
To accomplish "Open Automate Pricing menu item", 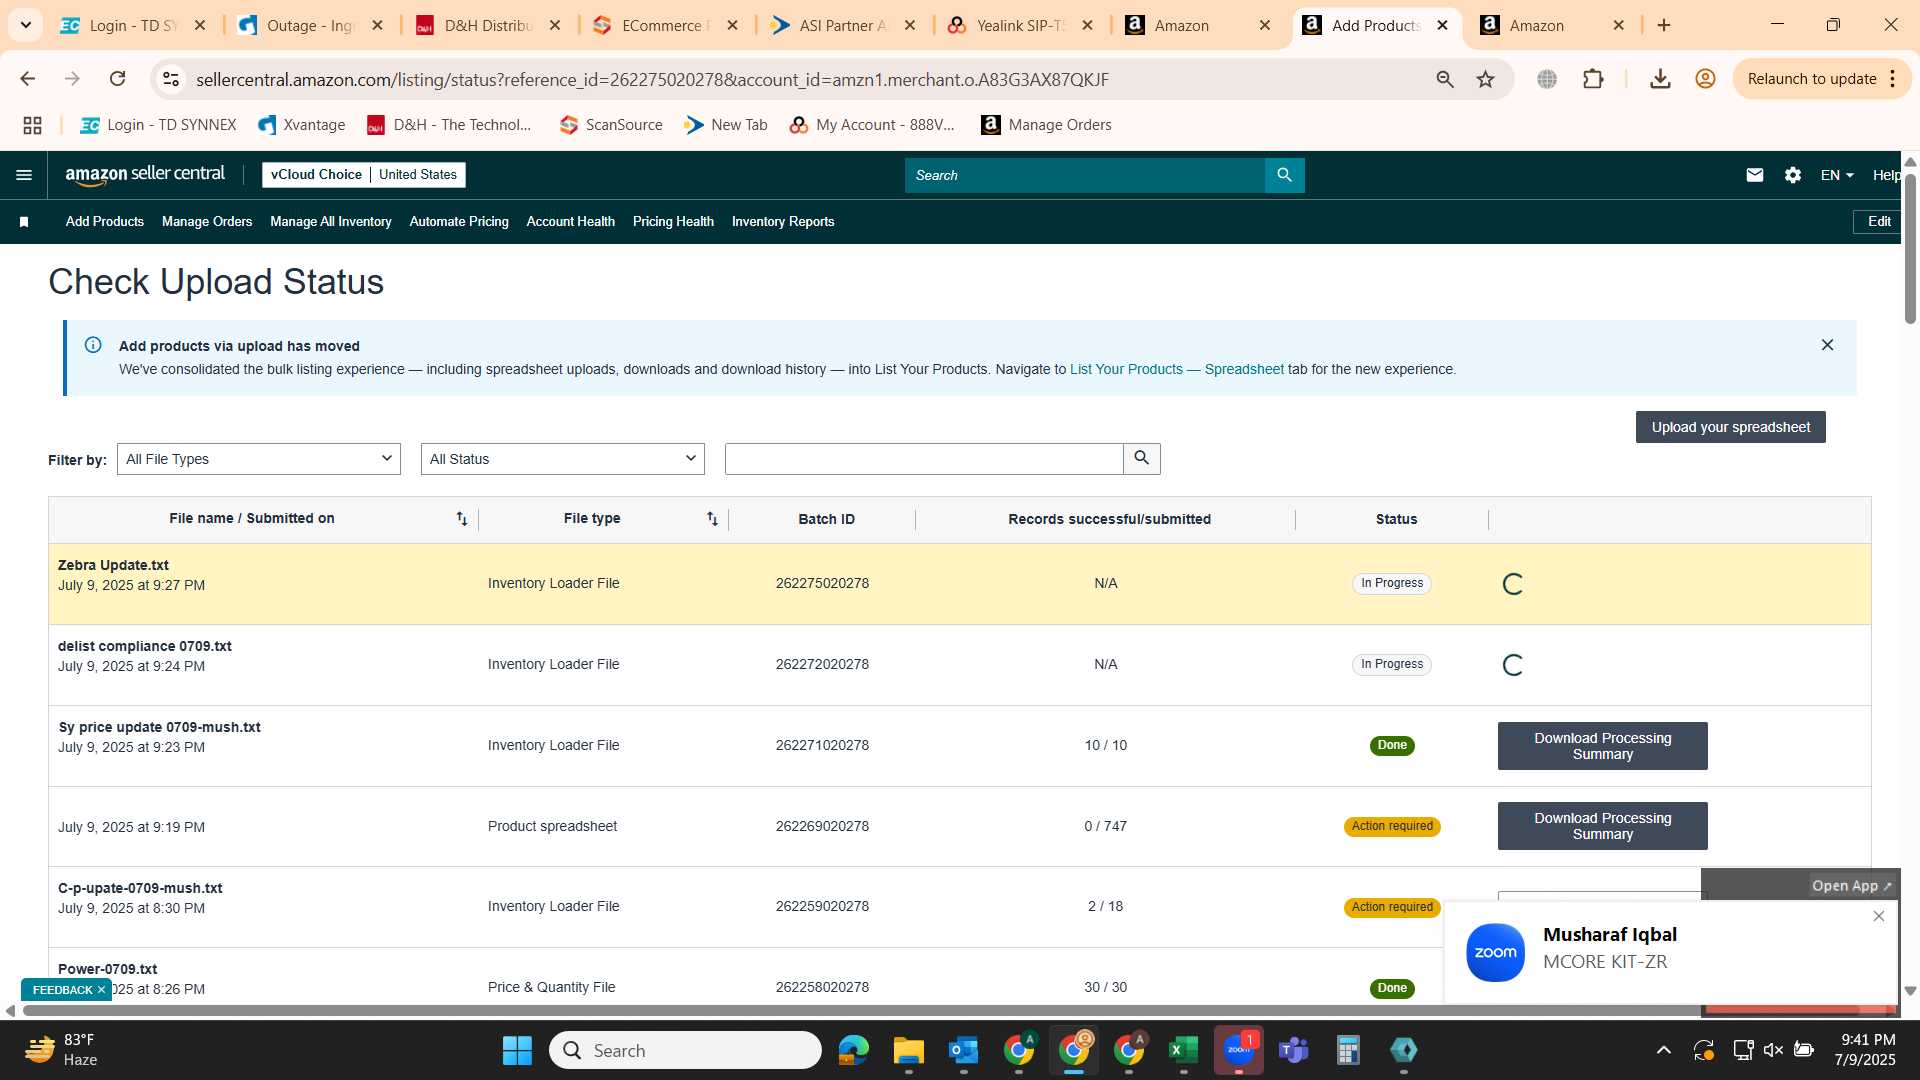I will [459, 222].
